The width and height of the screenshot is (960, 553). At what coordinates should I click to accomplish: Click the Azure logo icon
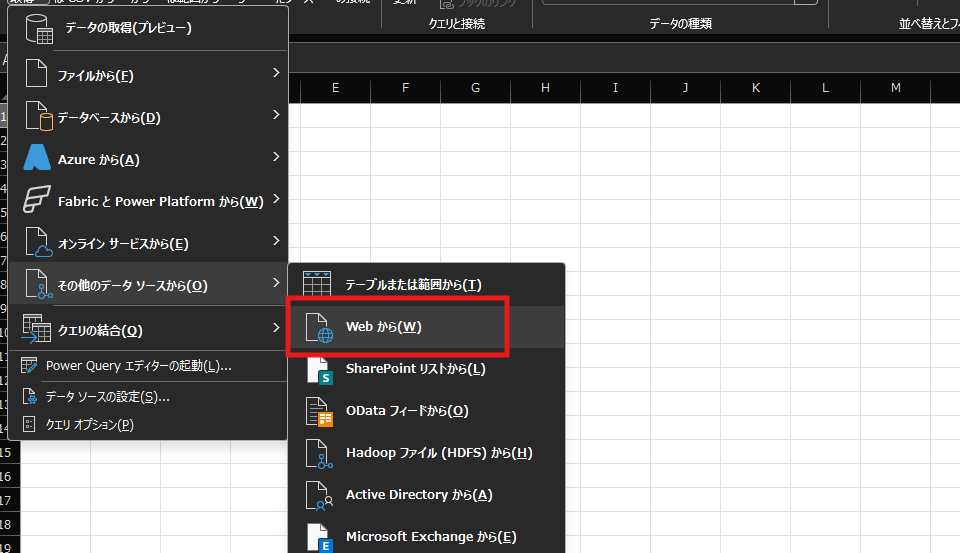coord(37,159)
